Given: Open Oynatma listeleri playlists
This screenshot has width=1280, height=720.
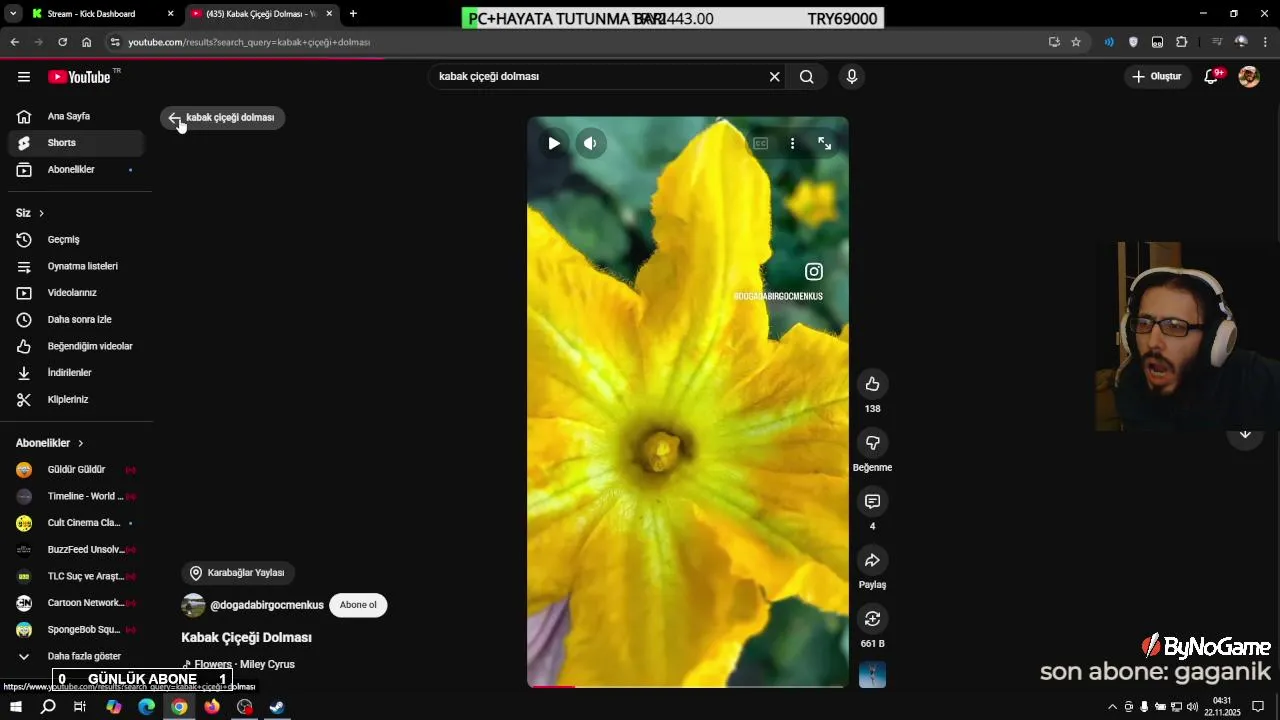Looking at the screenshot, I should [76, 267].
